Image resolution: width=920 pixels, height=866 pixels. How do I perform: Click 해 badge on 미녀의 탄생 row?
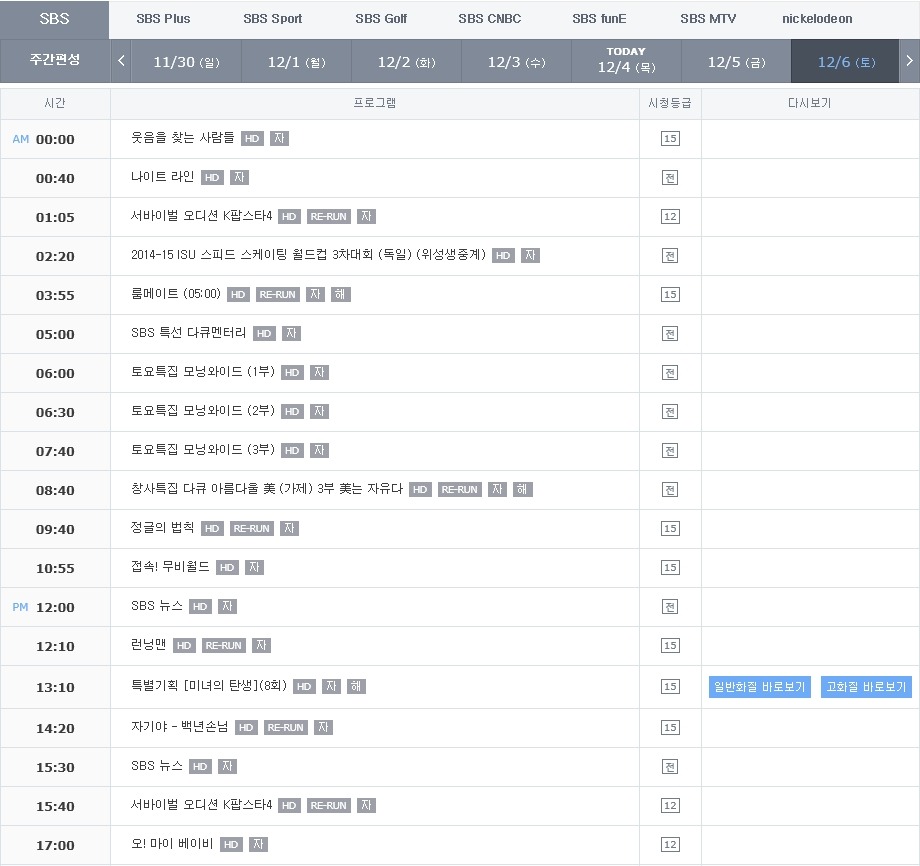pos(356,686)
